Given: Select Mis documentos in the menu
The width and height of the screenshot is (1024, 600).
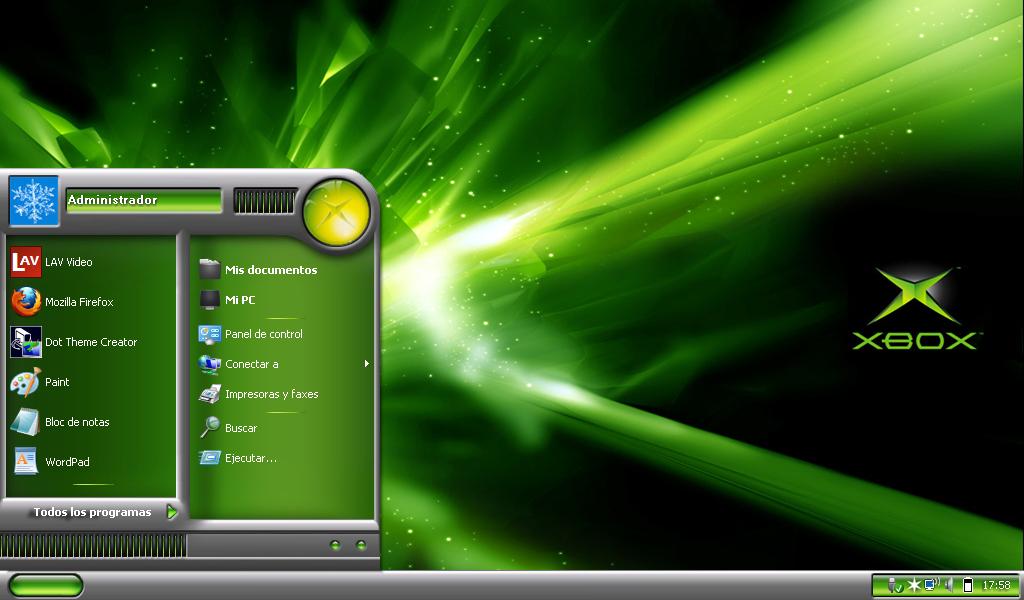Looking at the screenshot, I should tap(272, 270).
